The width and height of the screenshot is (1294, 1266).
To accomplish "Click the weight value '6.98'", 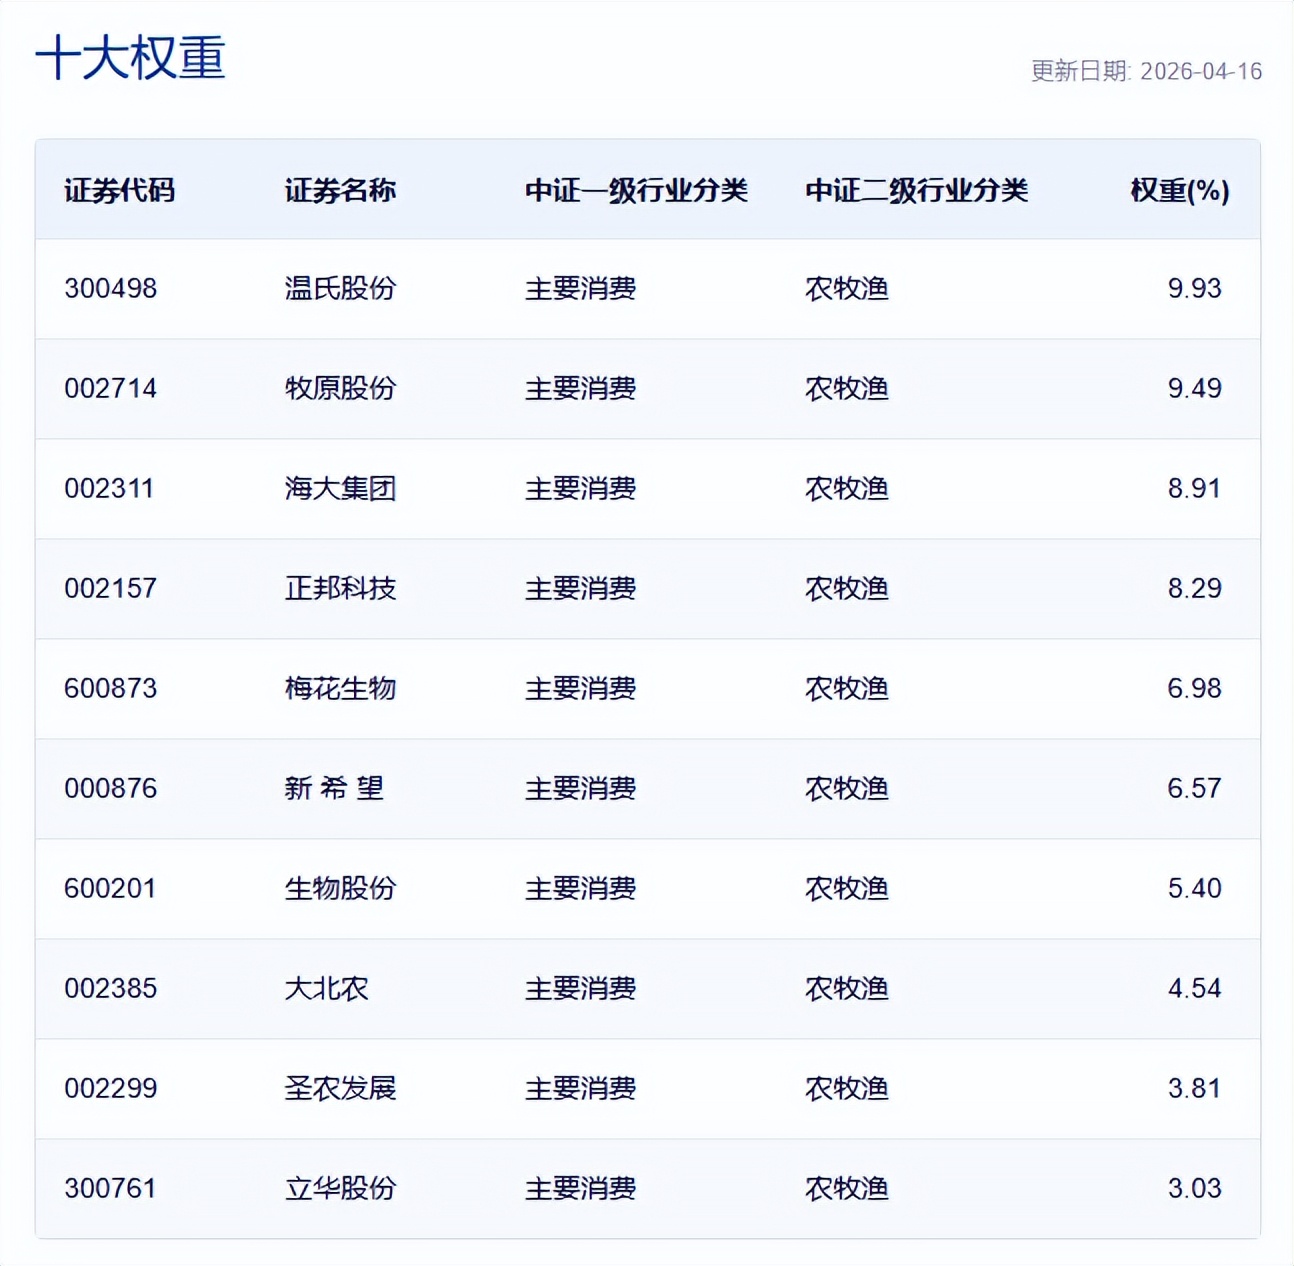I will tap(1194, 688).
